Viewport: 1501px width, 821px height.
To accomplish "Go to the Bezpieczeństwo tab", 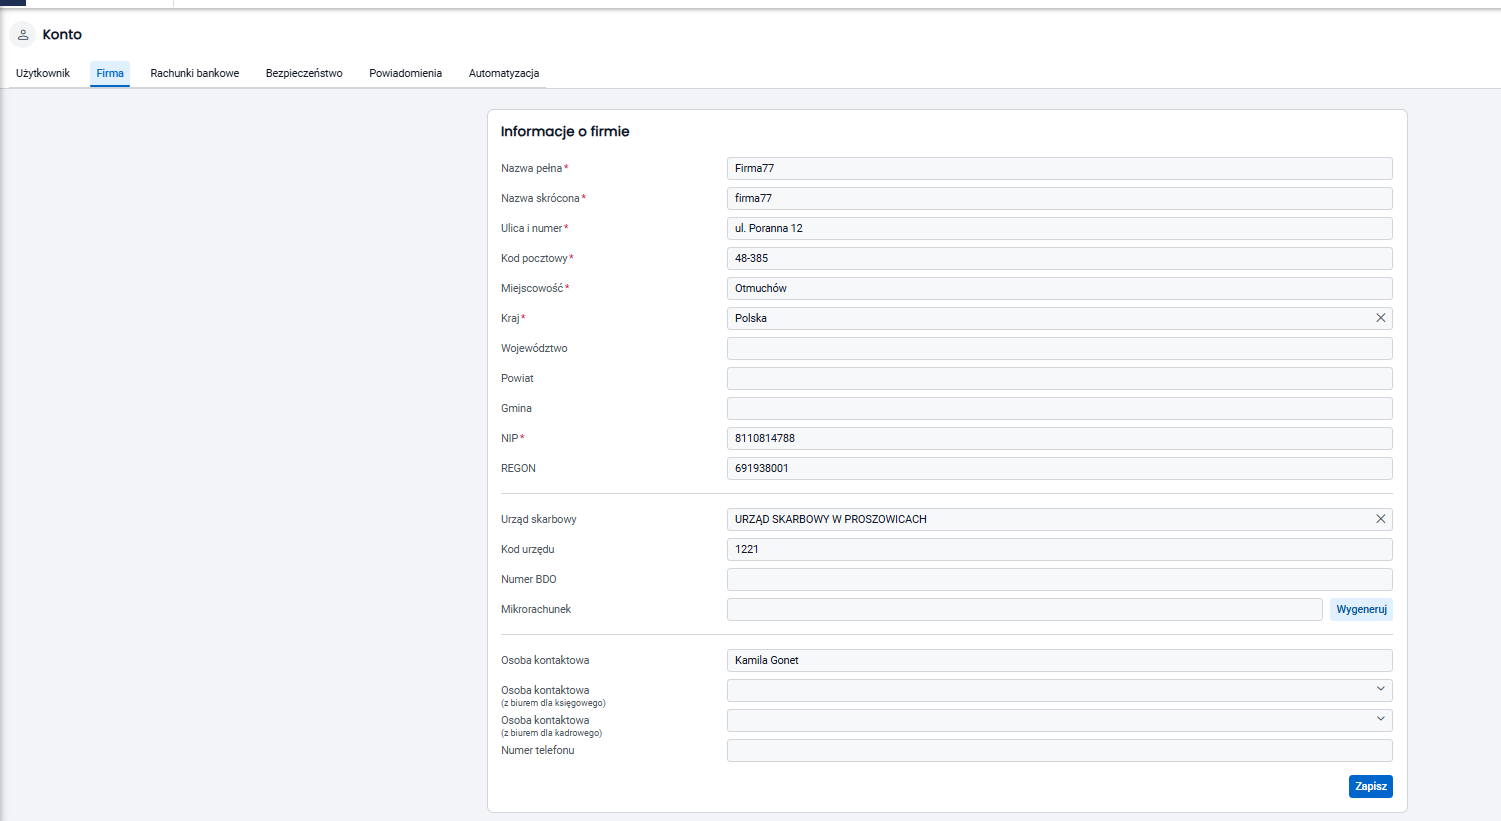I will pos(304,73).
